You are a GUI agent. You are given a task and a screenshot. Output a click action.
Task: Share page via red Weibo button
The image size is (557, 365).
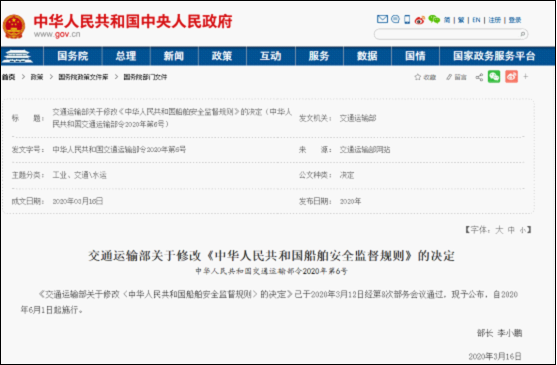[512, 77]
